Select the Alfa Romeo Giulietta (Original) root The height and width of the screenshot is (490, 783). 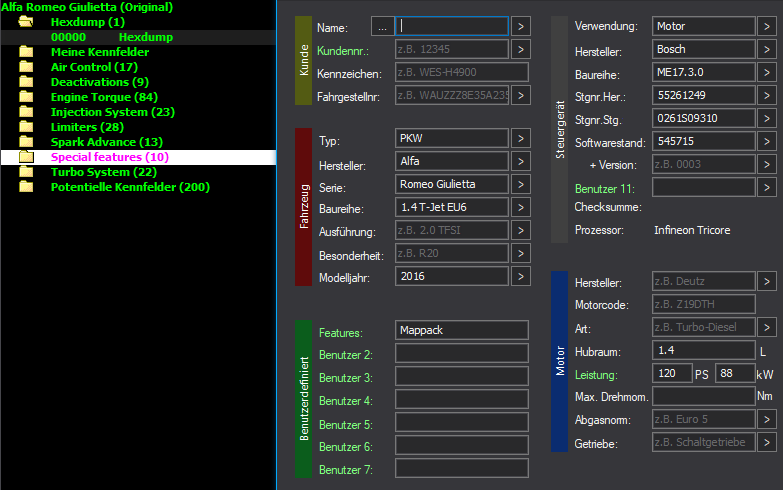(87, 7)
